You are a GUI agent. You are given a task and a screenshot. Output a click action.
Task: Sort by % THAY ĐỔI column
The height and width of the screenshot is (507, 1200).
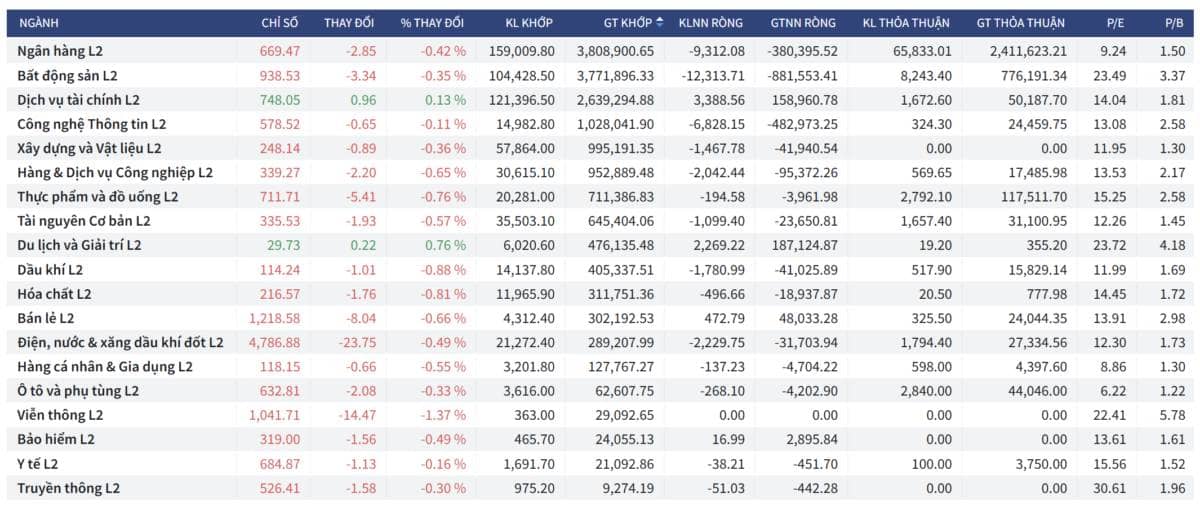tap(433, 22)
